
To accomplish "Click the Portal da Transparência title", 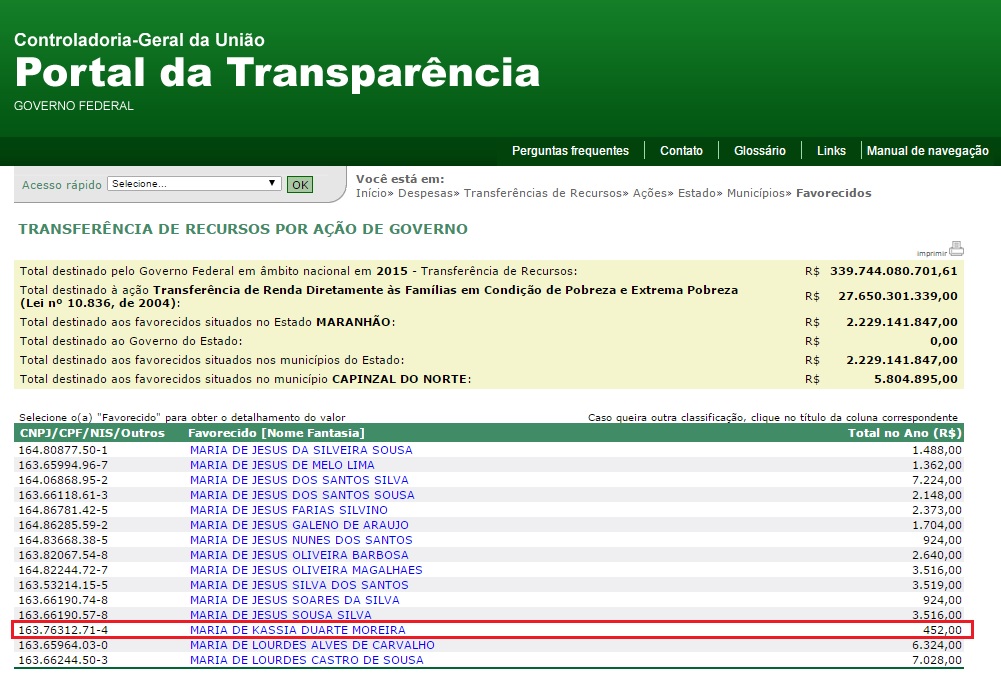I will pyautogui.click(x=277, y=73).
